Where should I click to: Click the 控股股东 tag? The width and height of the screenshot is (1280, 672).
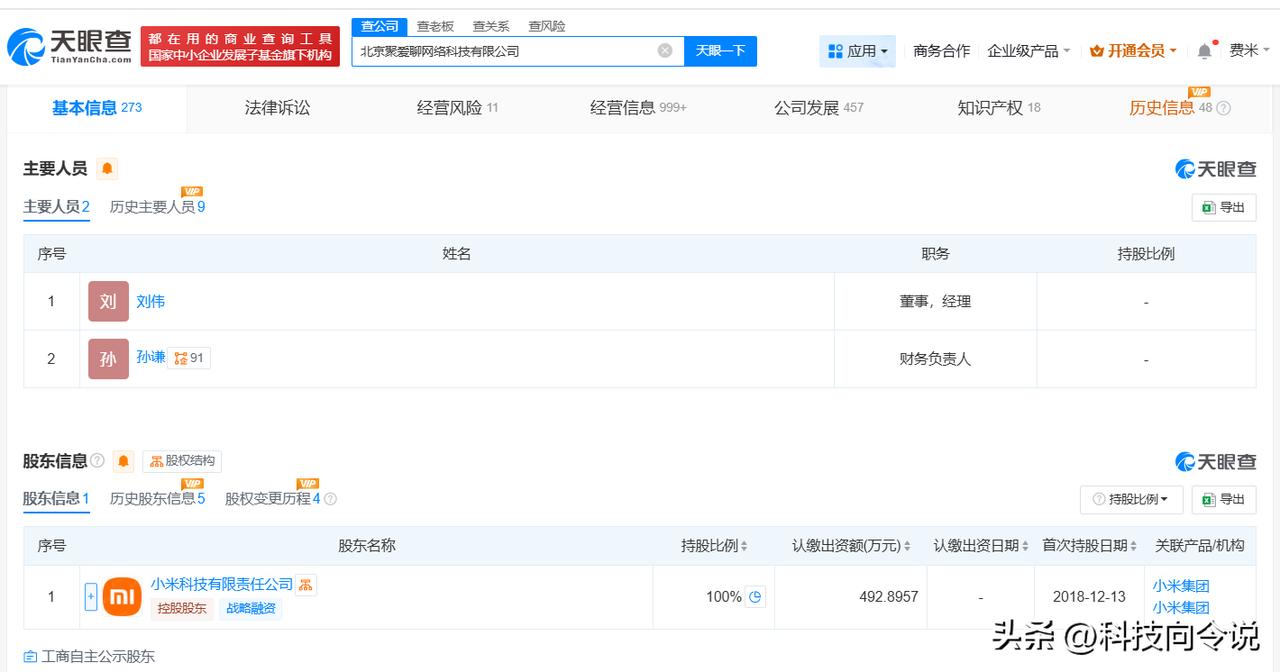coord(181,608)
